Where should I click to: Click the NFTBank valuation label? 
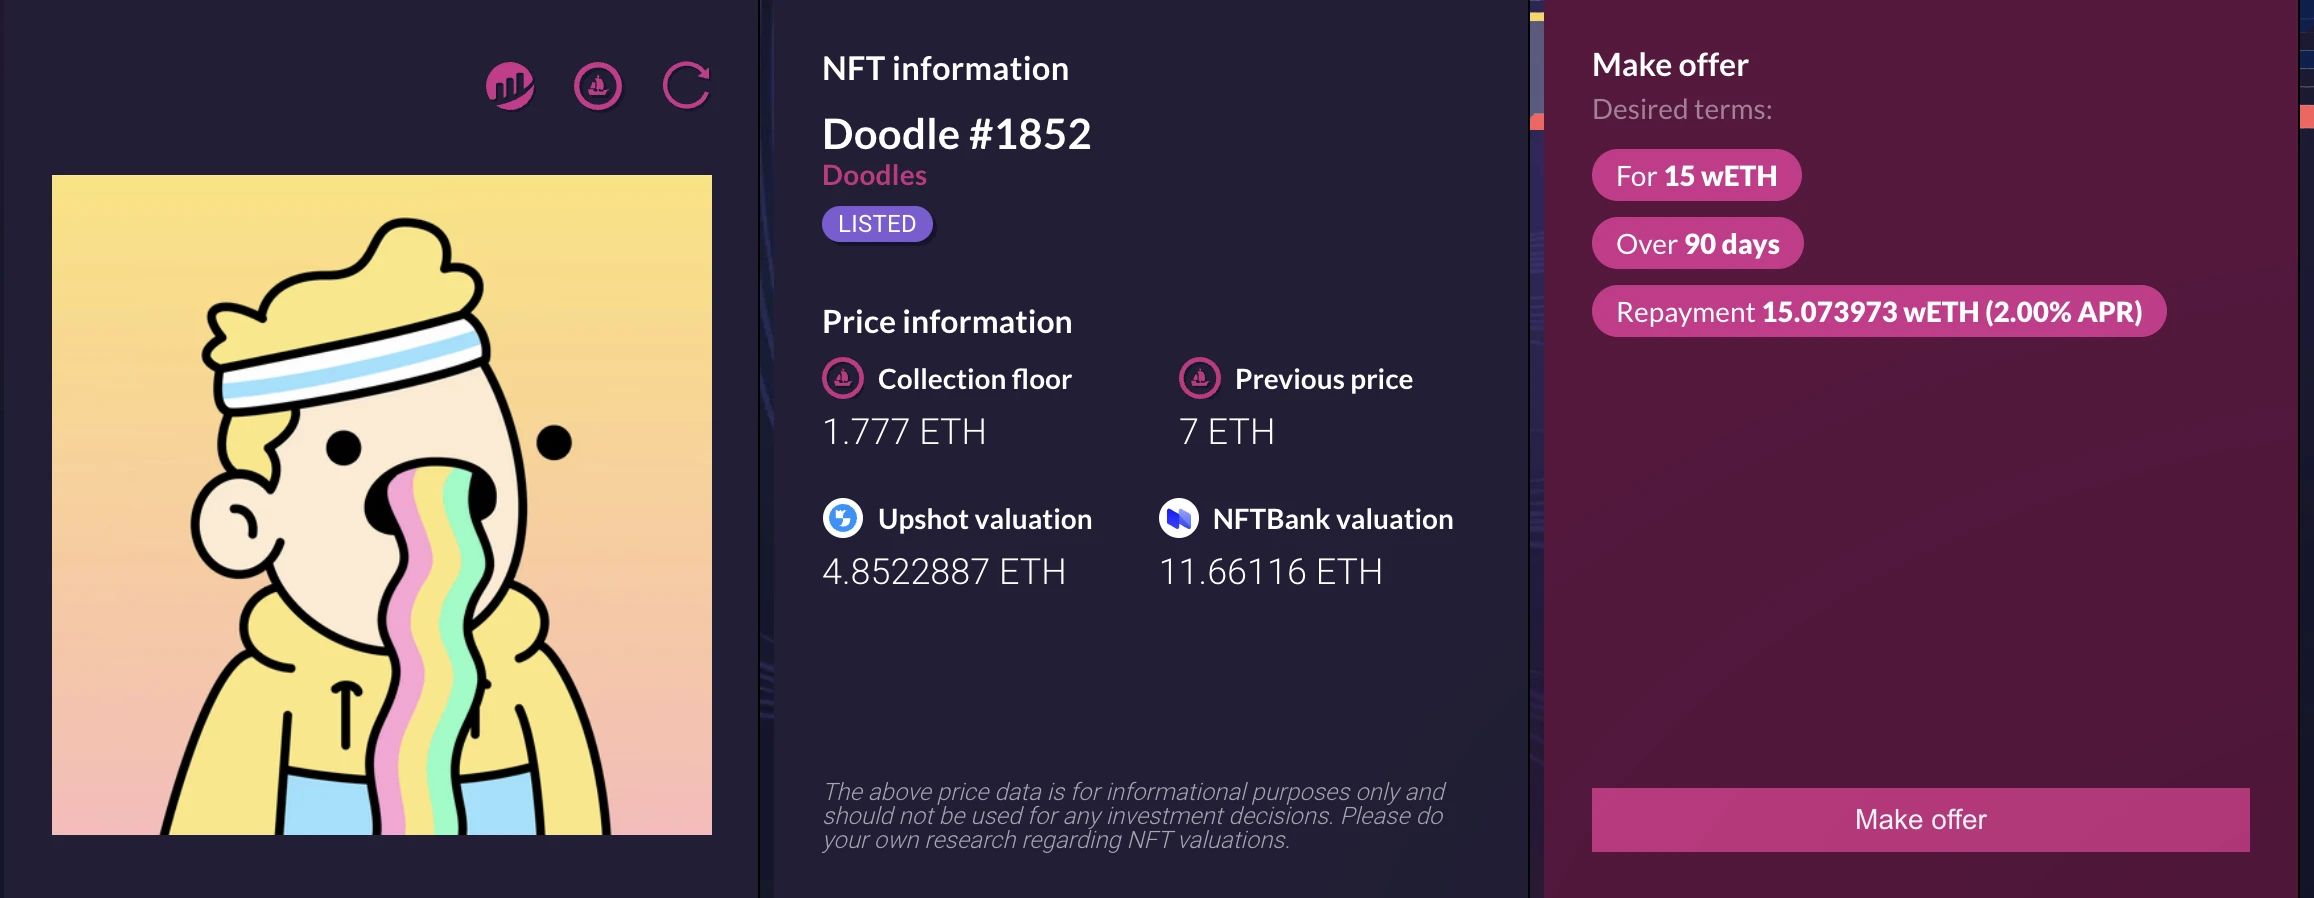click(x=1332, y=519)
